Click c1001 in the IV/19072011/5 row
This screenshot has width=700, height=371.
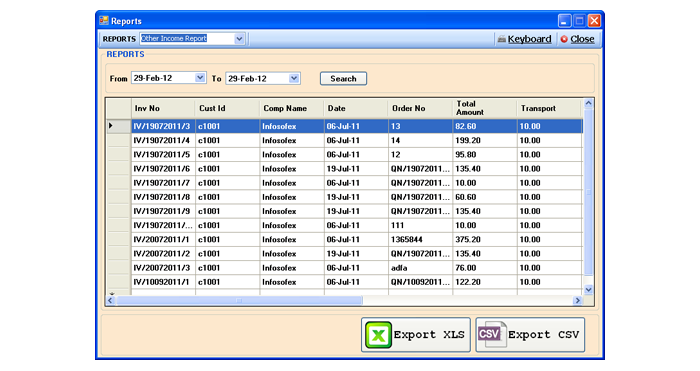coord(227,155)
